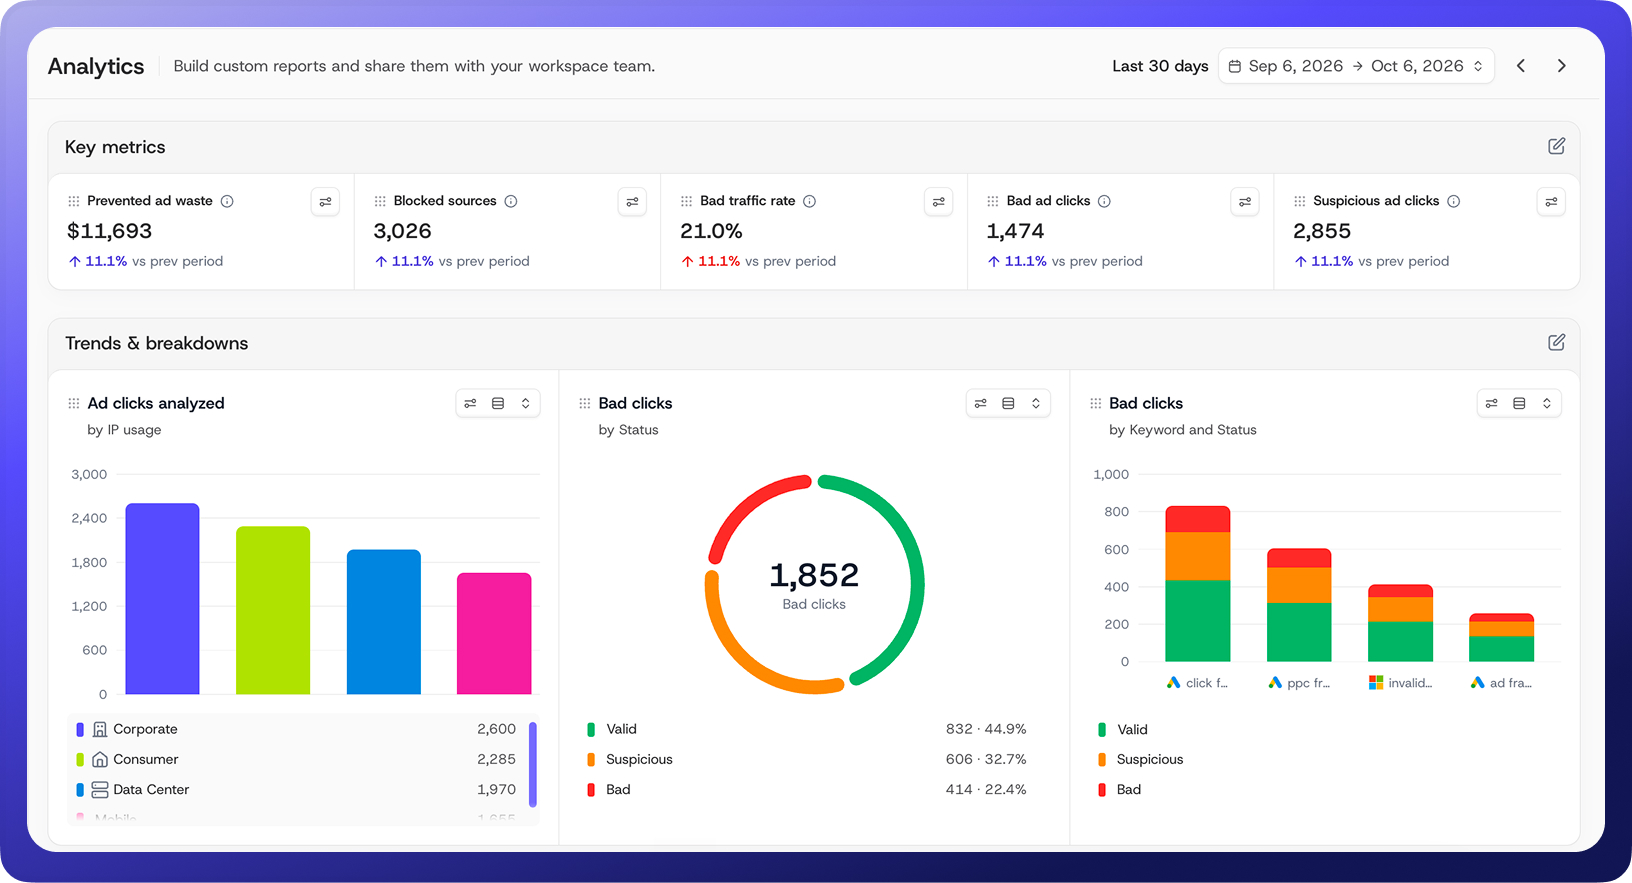Click the Microsoft logo under 'invalid...' bar
Image resolution: width=1632 pixels, height=883 pixels.
pos(1376,683)
